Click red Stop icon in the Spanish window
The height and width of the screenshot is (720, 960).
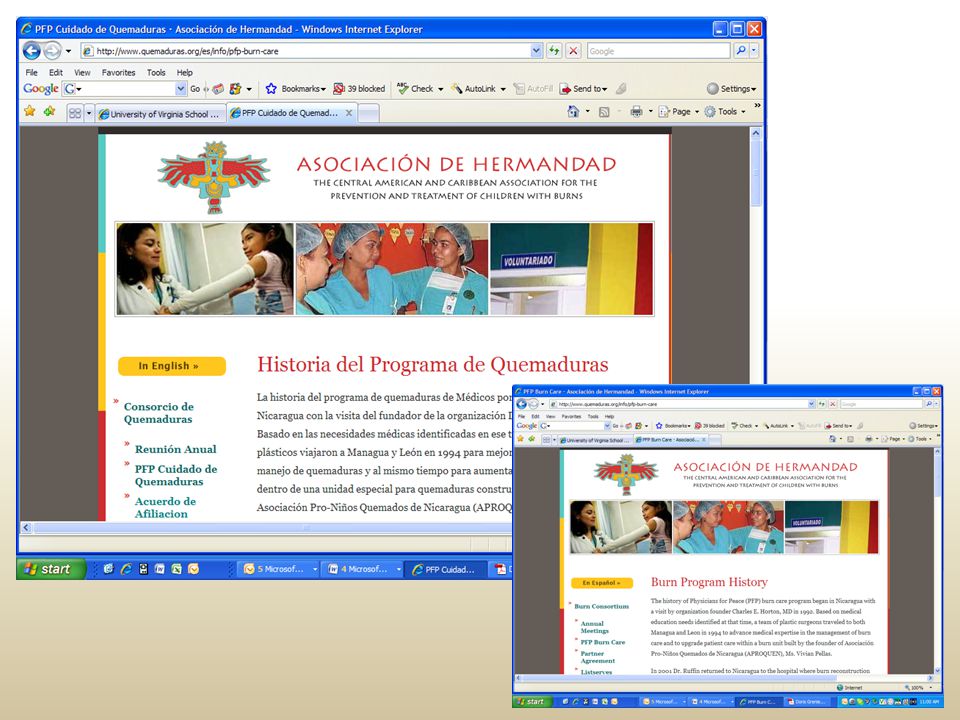573,51
